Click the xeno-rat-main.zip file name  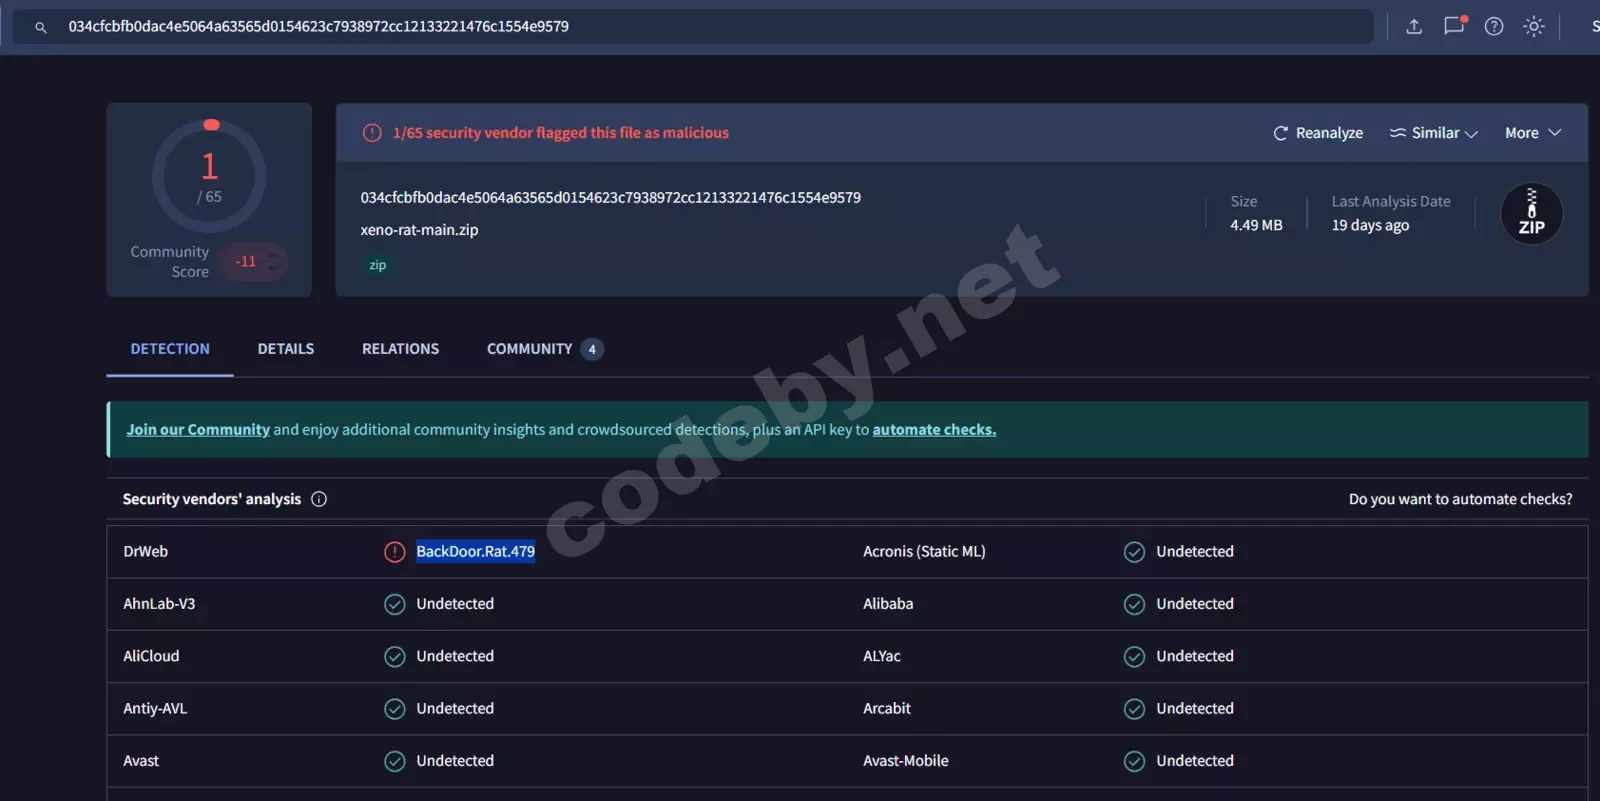click(419, 230)
